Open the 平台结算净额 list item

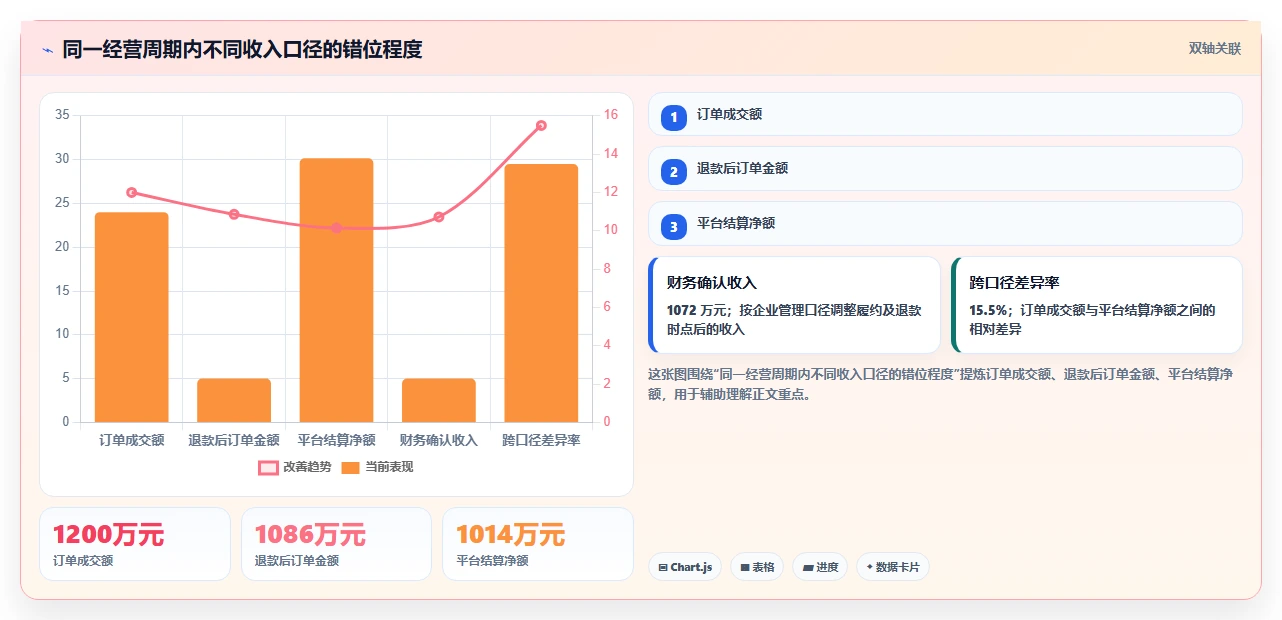(x=945, y=223)
